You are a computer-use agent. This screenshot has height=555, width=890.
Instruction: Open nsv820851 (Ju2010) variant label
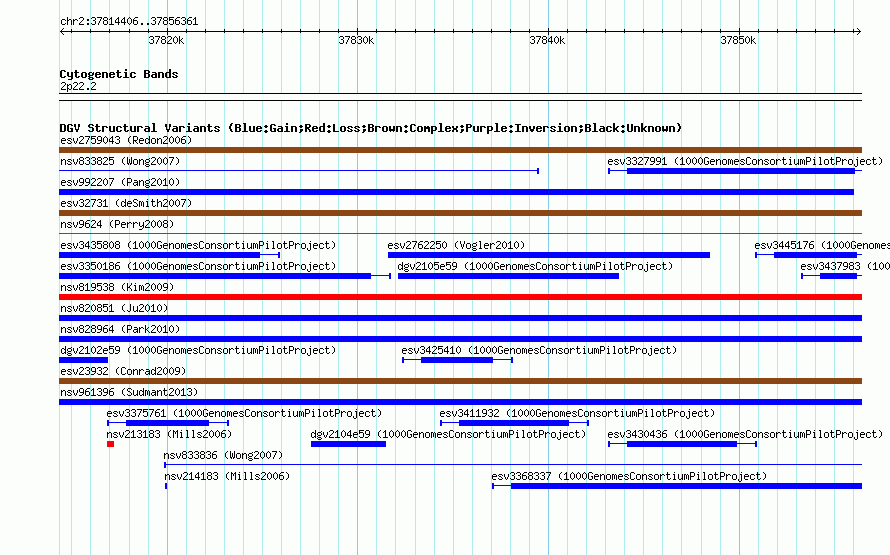(x=114, y=308)
